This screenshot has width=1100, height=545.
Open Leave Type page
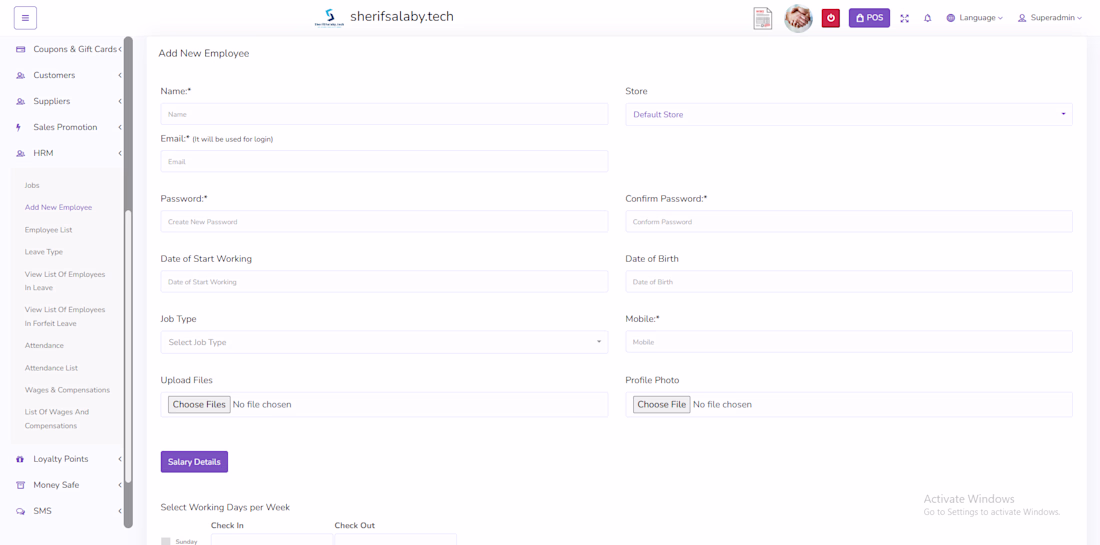tap(44, 251)
